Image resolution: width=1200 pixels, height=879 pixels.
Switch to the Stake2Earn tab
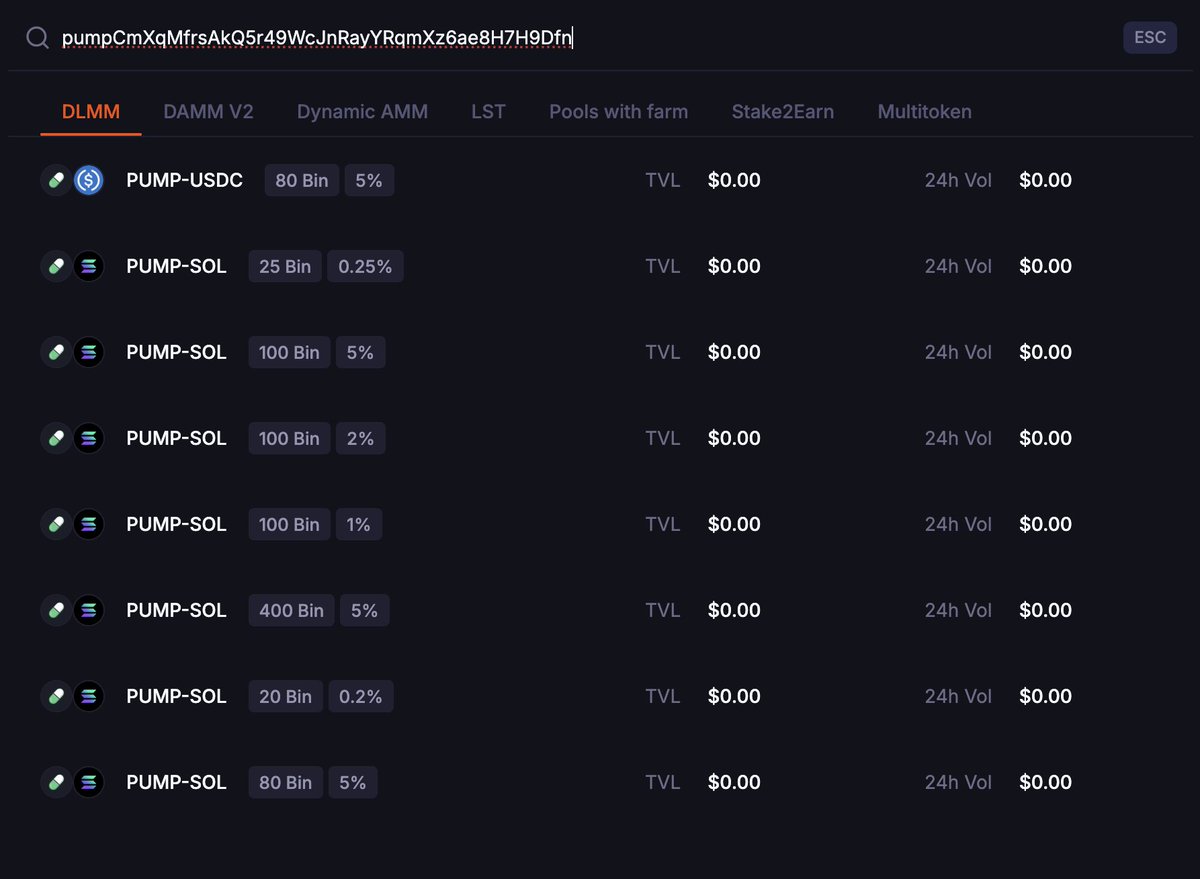pos(783,112)
